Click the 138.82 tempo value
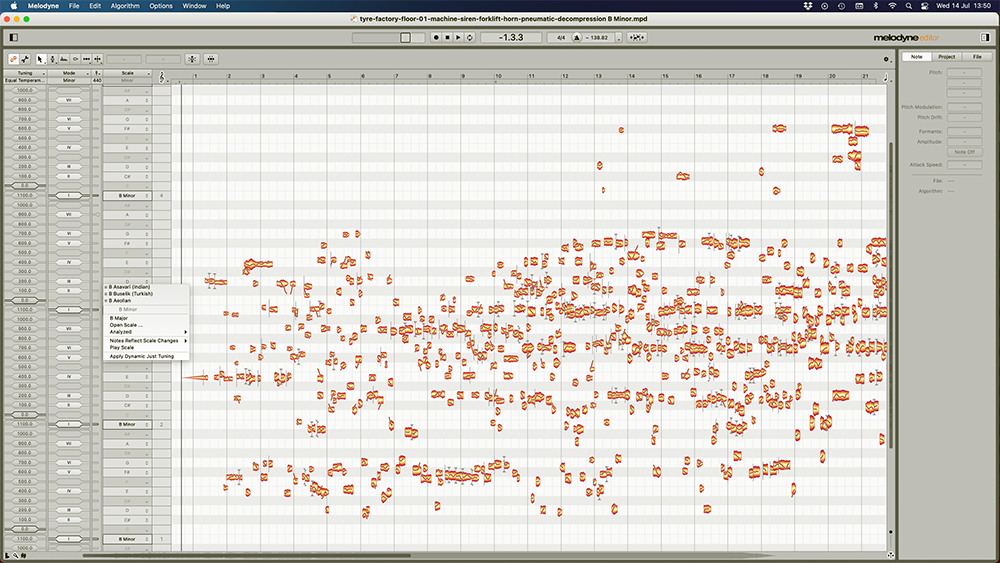The width and height of the screenshot is (1000, 563). pyautogui.click(x=599, y=38)
